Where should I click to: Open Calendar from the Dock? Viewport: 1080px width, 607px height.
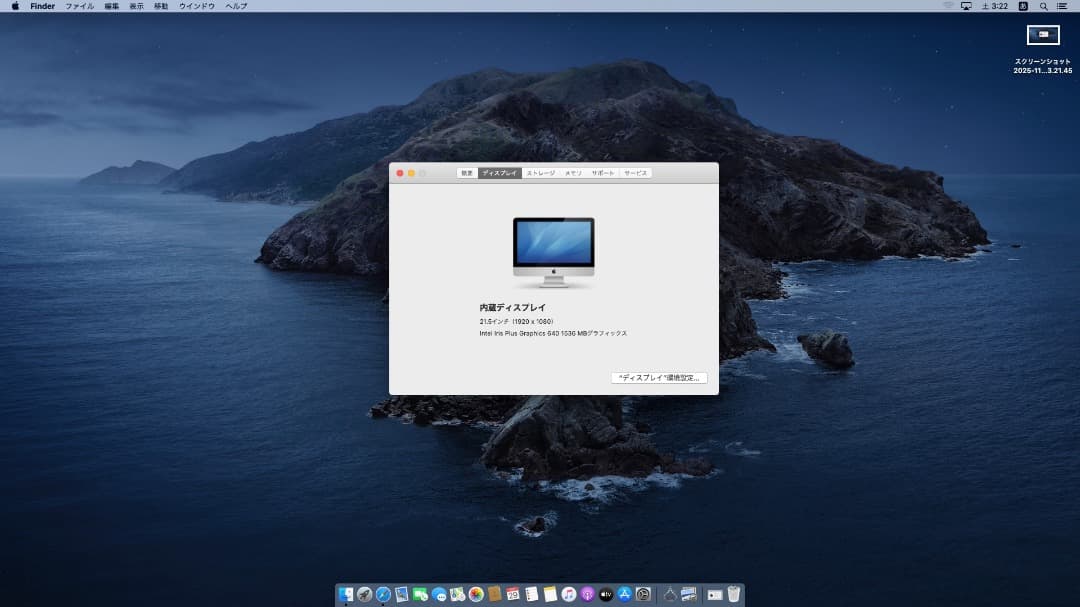pyautogui.click(x=512, y=594)
